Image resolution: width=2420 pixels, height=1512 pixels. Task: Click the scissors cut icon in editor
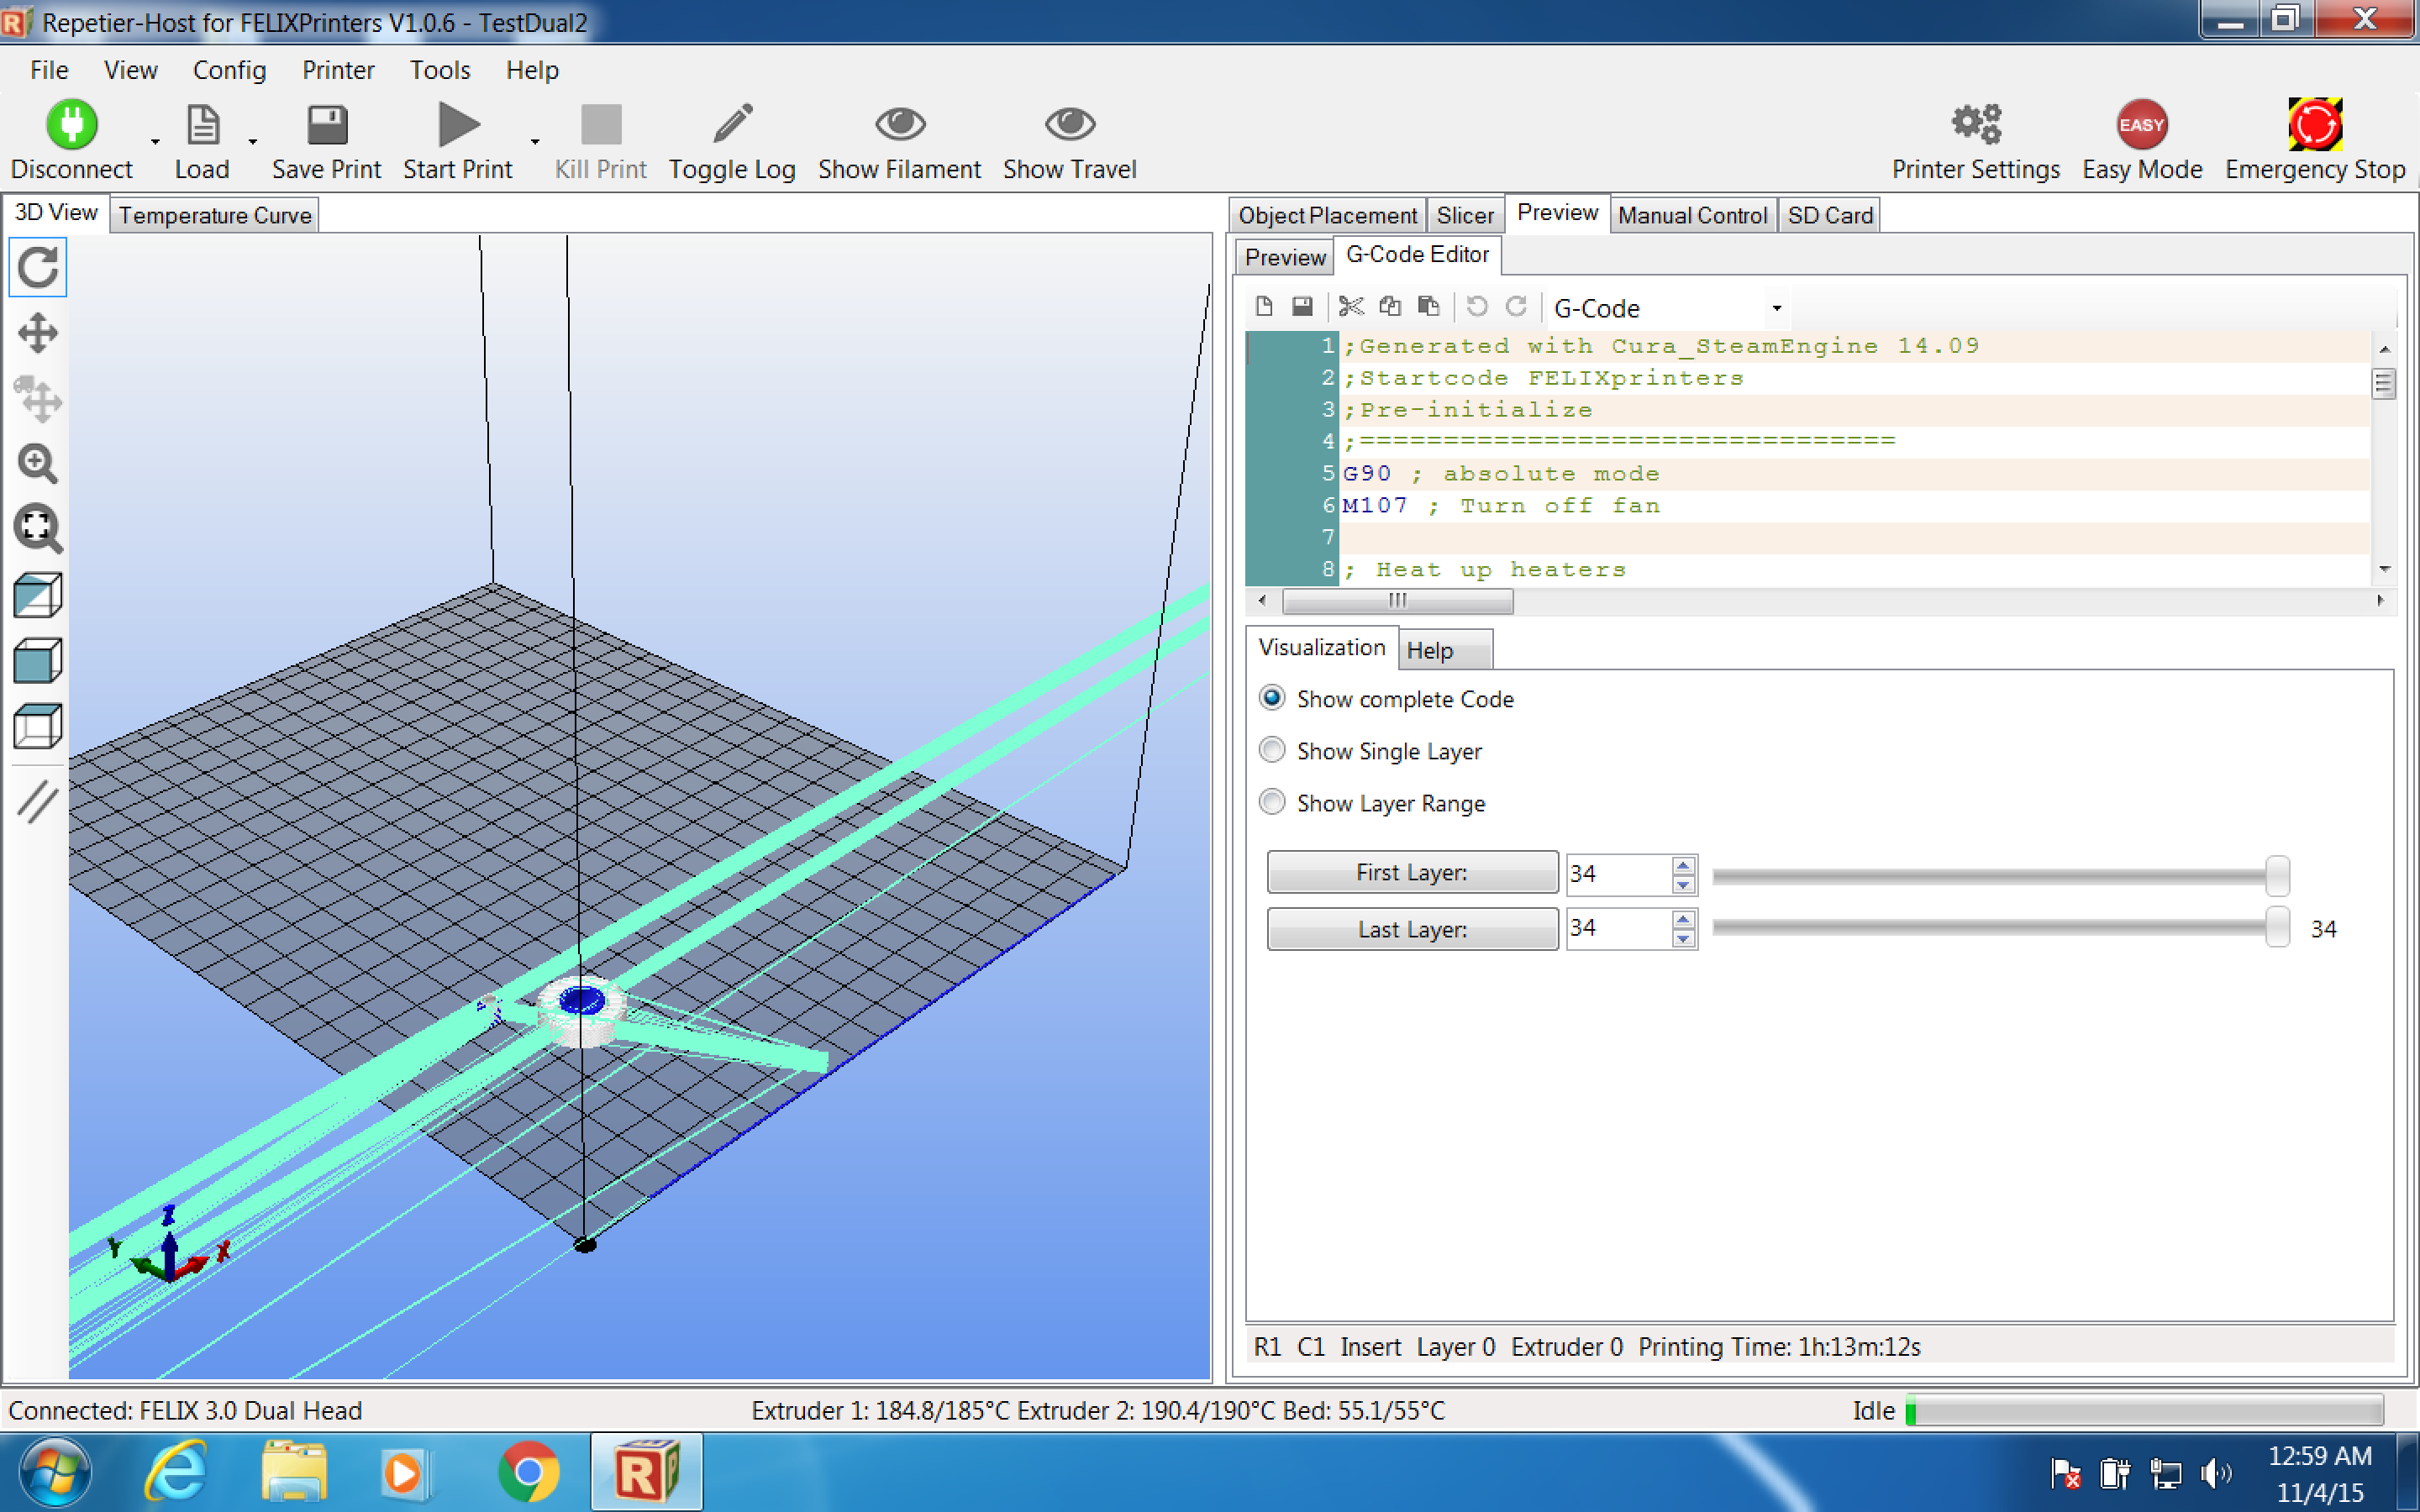click(x=1350, y=307)
